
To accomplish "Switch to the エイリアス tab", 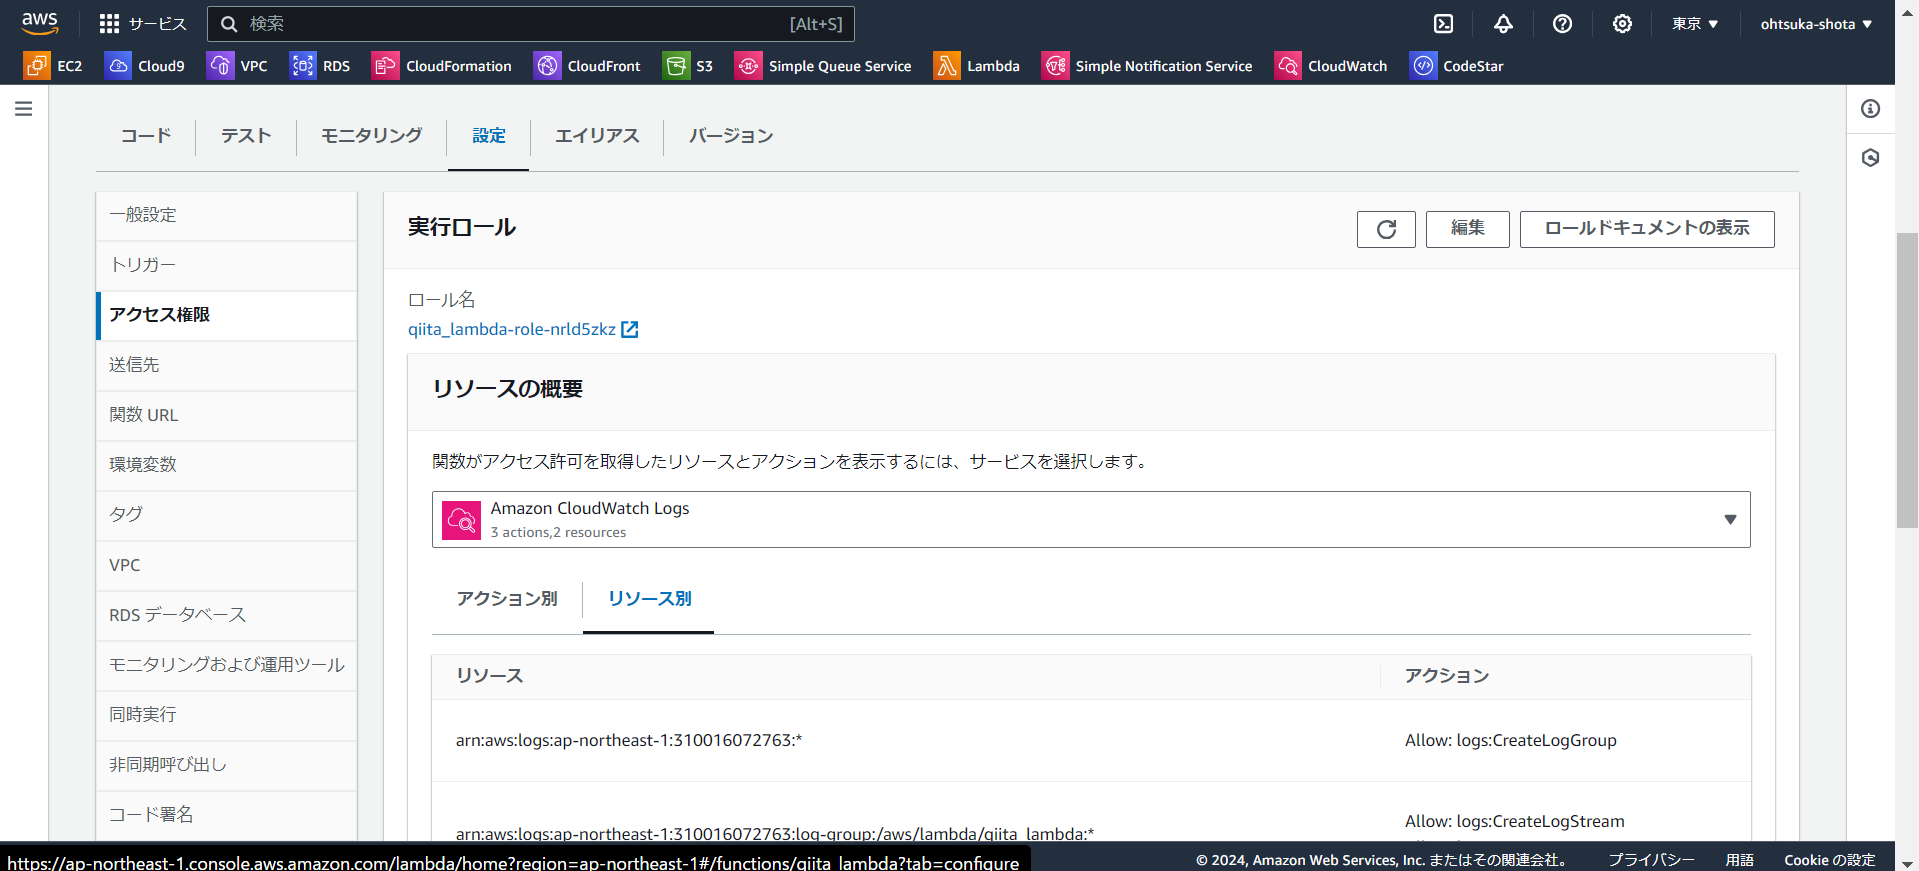I will pos(597,136).
